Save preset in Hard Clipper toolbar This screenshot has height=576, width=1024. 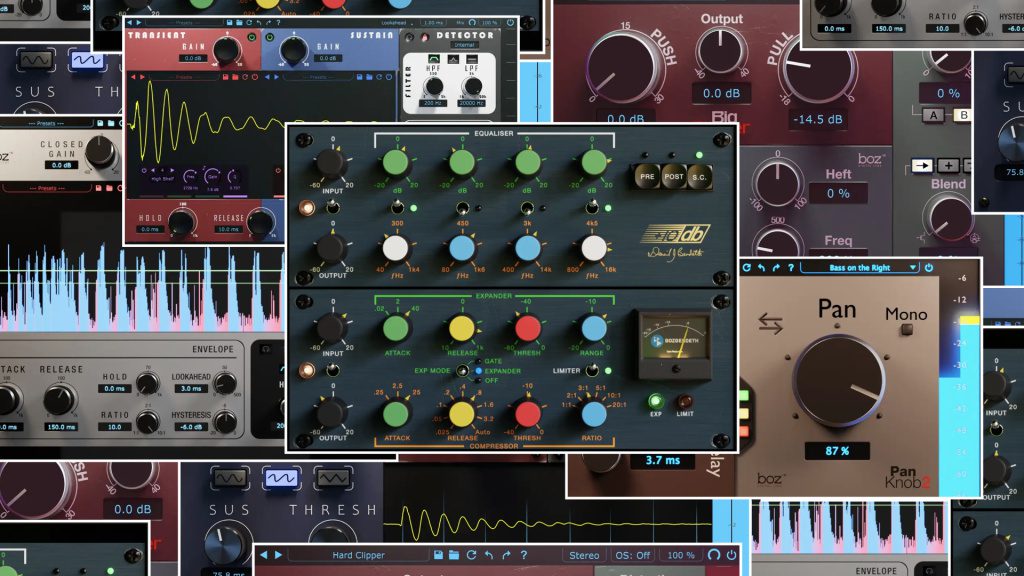438,555
